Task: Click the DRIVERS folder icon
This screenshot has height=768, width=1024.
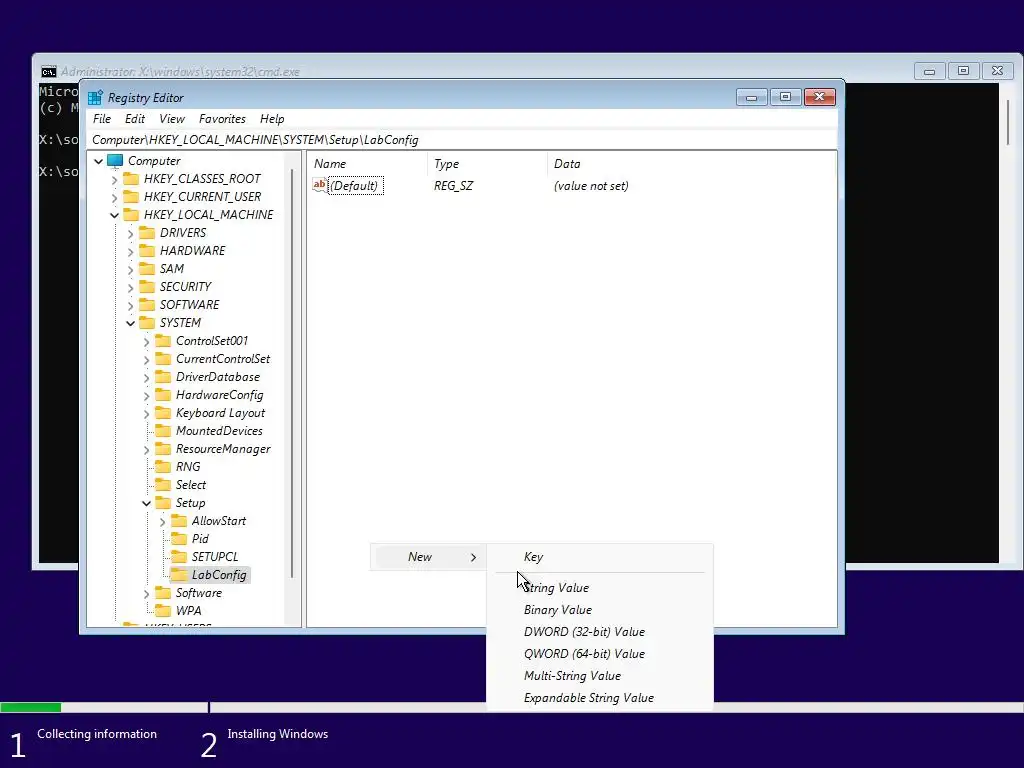Action: 148,233
